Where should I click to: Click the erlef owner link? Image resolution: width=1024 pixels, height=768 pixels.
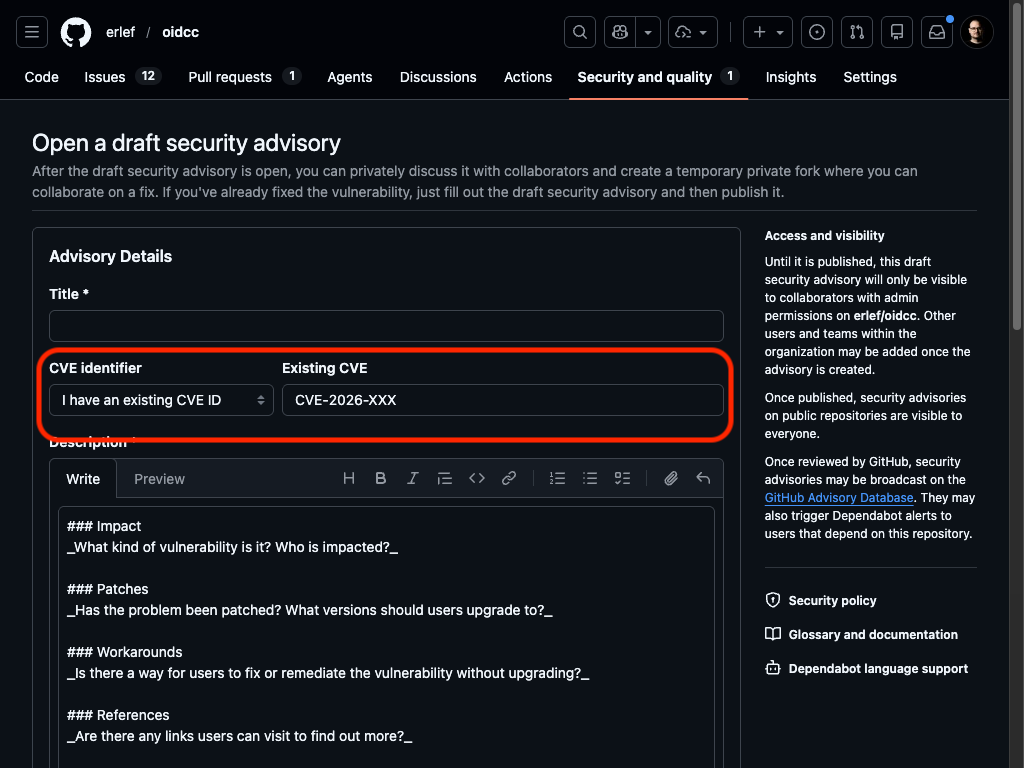[x=120, y=32]
